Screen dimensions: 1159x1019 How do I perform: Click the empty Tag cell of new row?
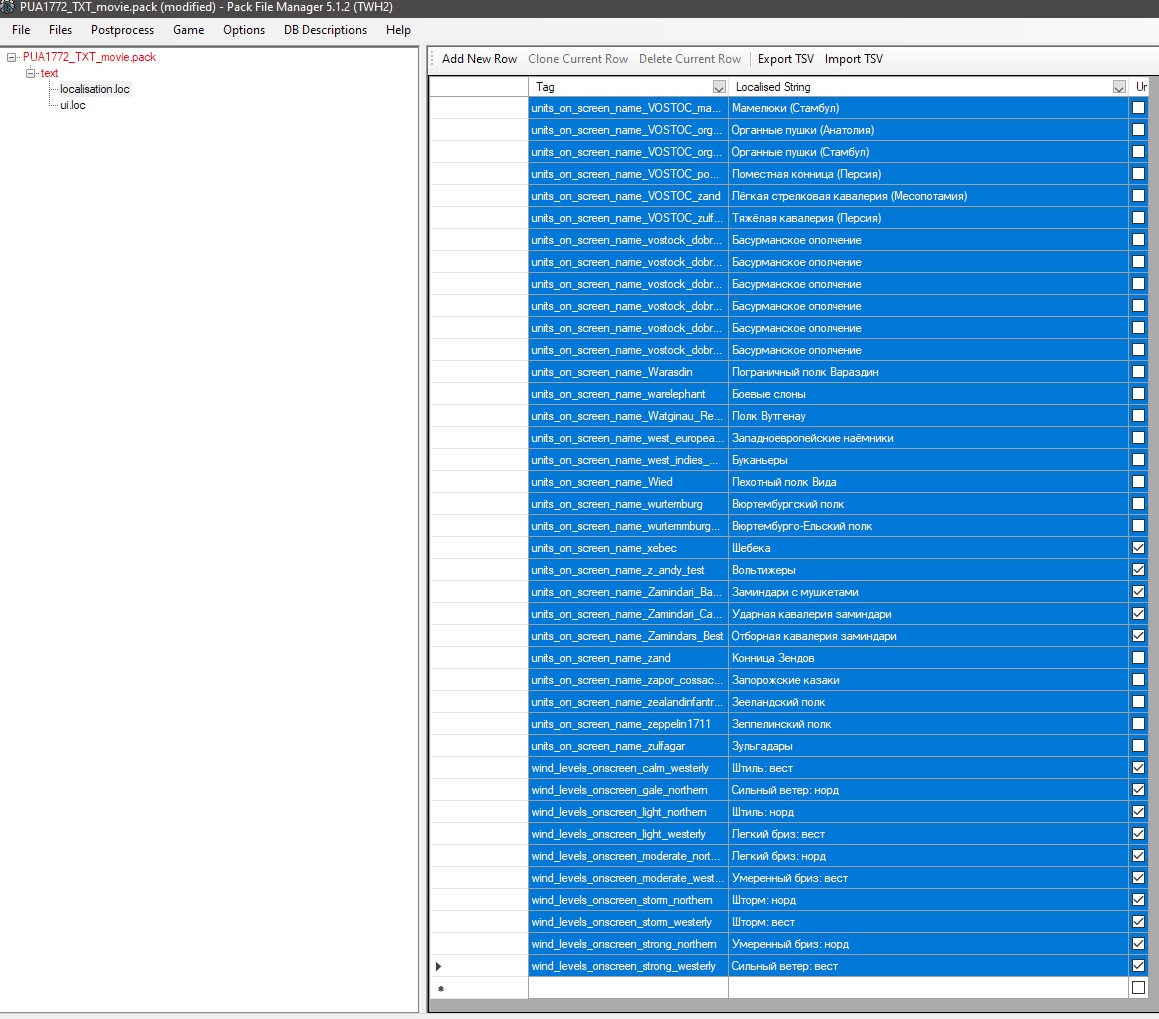pyautogui.click(x=628, y=988)
